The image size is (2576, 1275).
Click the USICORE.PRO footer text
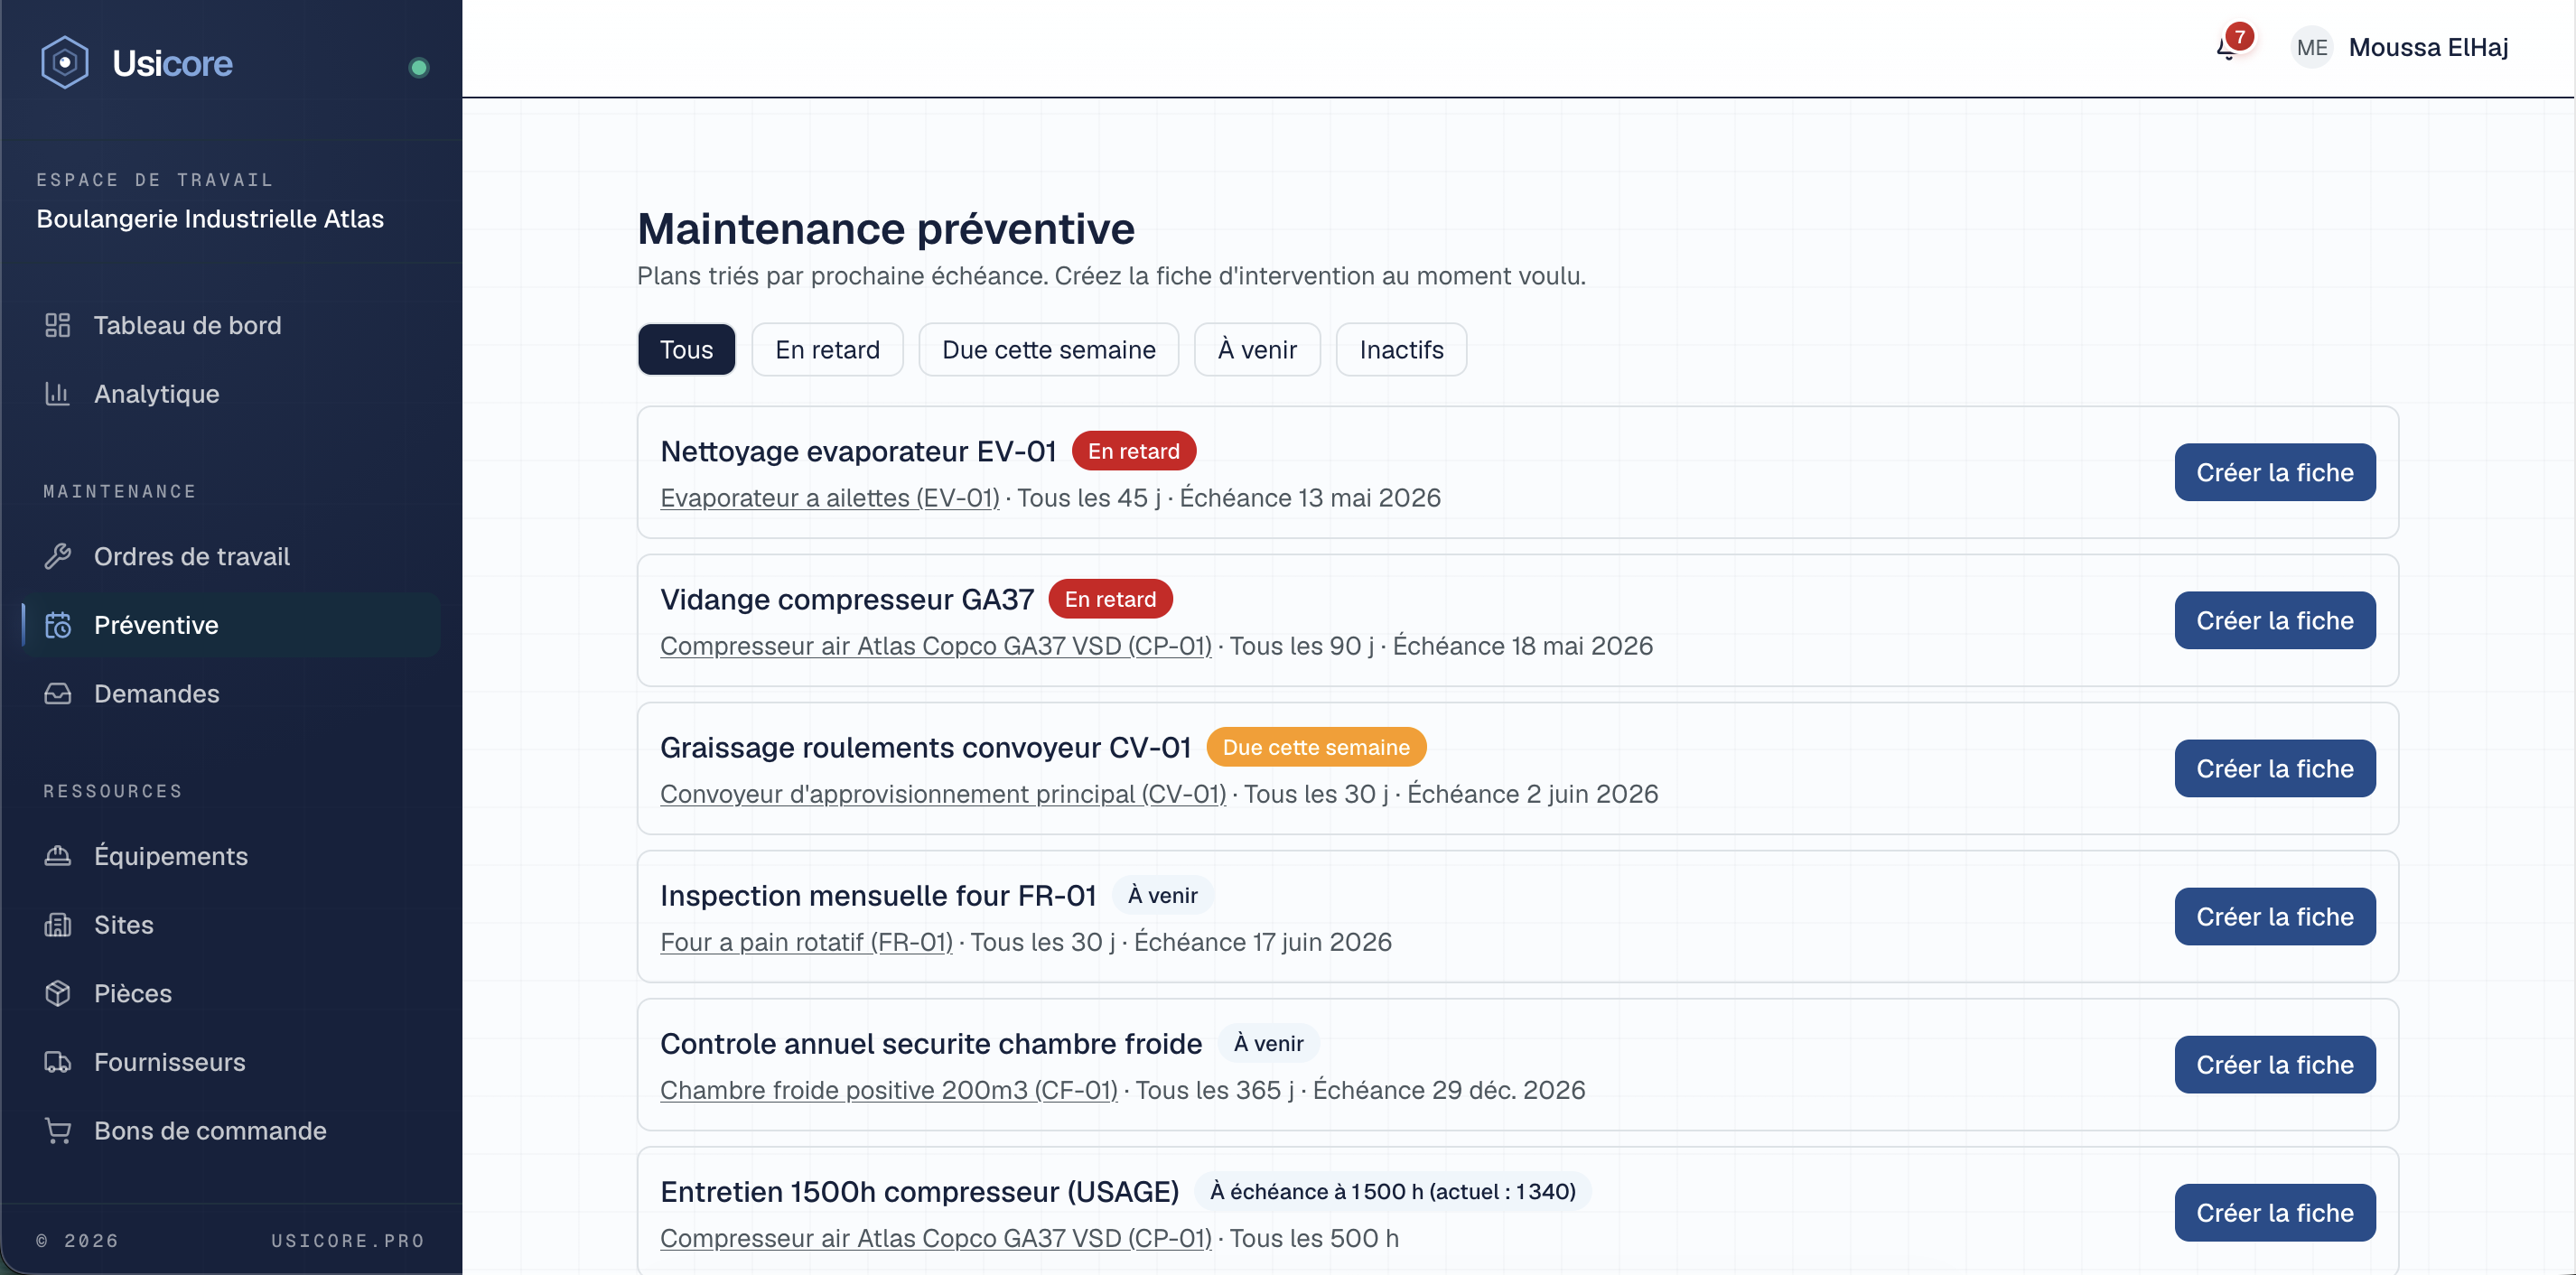coord(348,1240)
